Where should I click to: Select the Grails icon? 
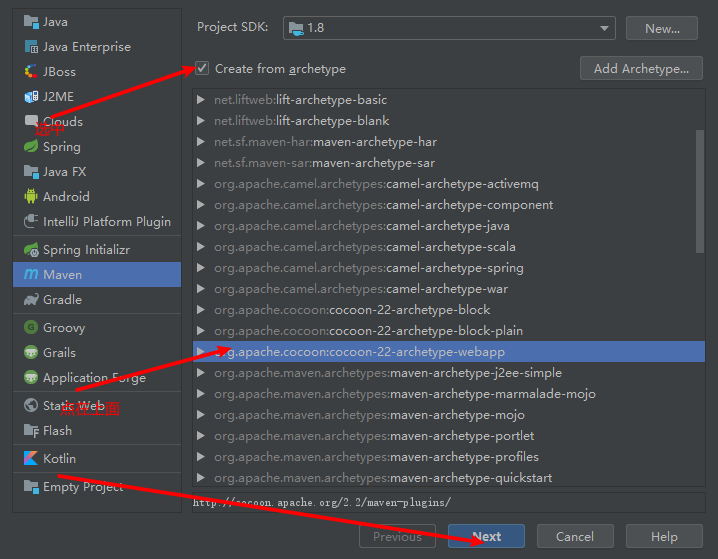31,352
